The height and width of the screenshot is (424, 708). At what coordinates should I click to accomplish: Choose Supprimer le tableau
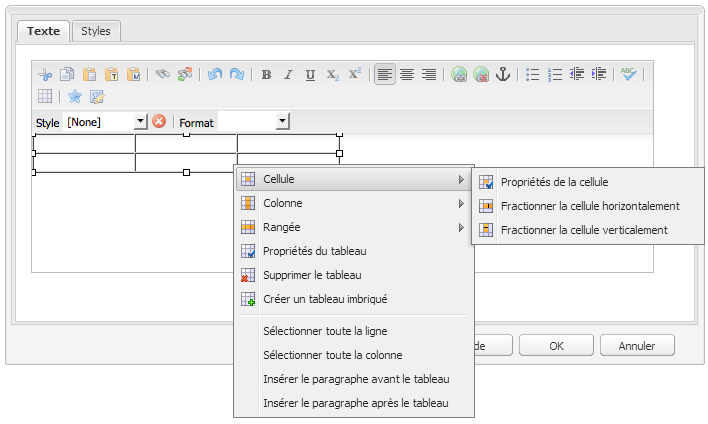click(x=355, y=275)
